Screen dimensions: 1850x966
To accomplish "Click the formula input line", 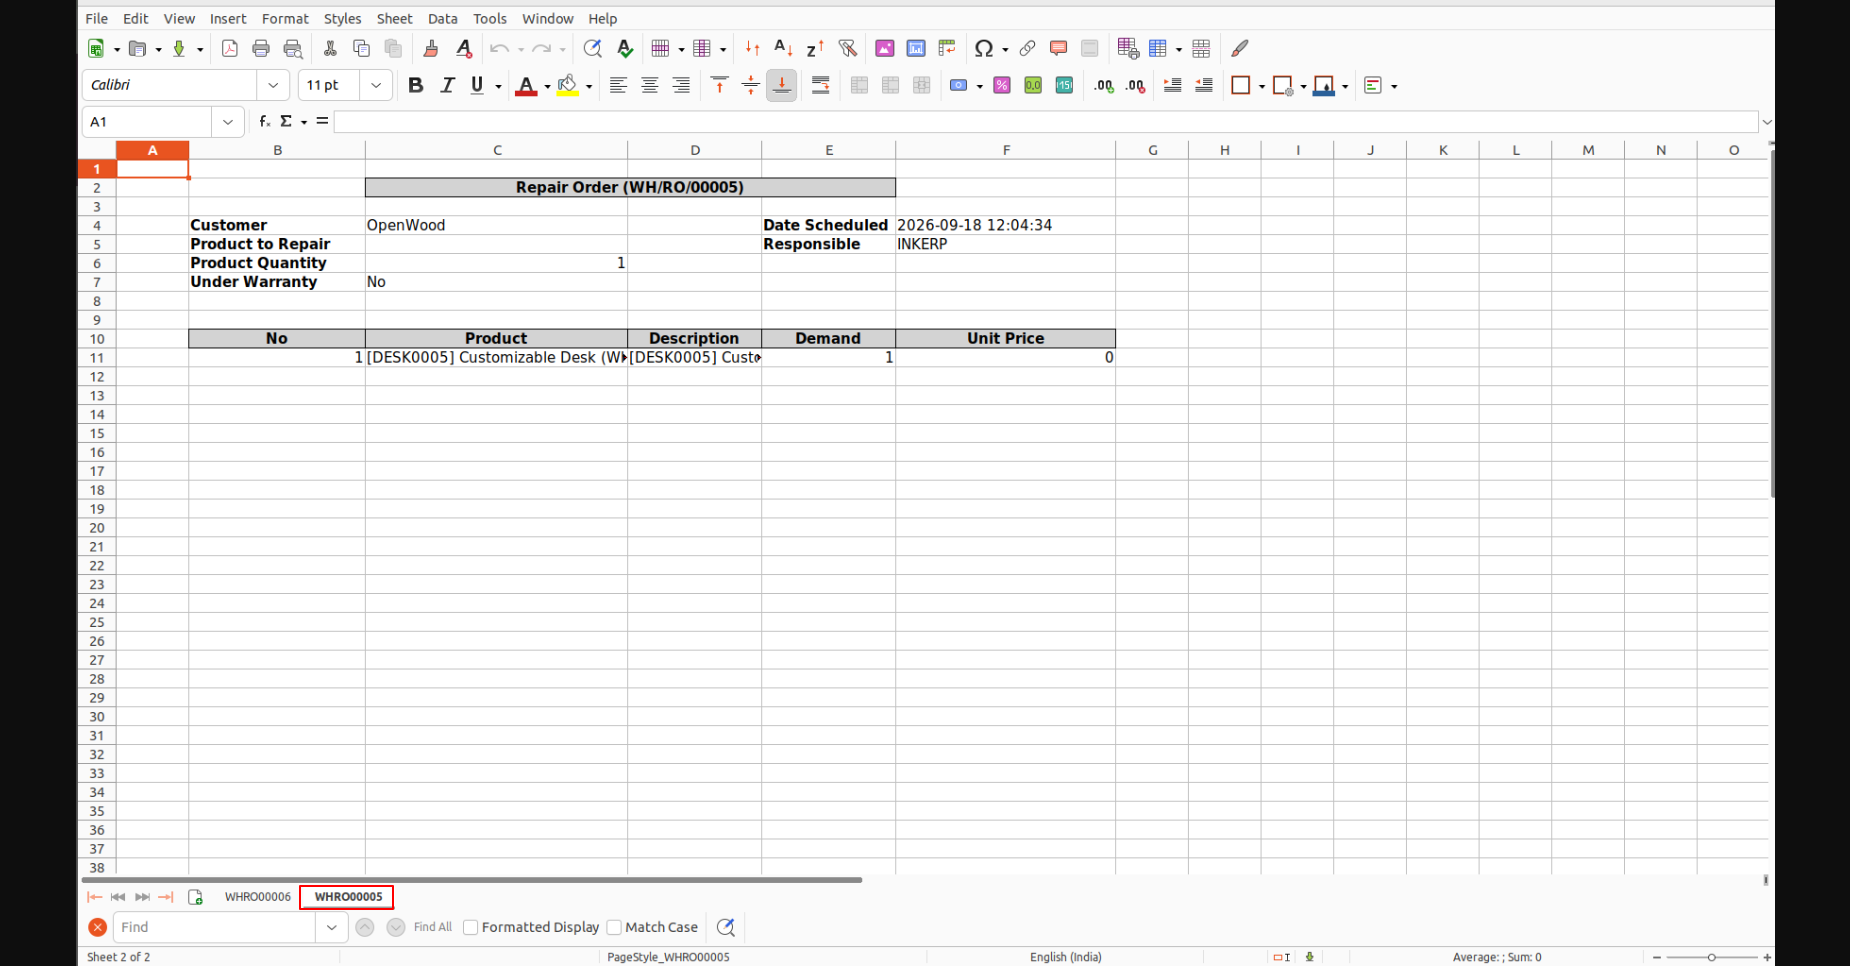I will (1046, 122).
